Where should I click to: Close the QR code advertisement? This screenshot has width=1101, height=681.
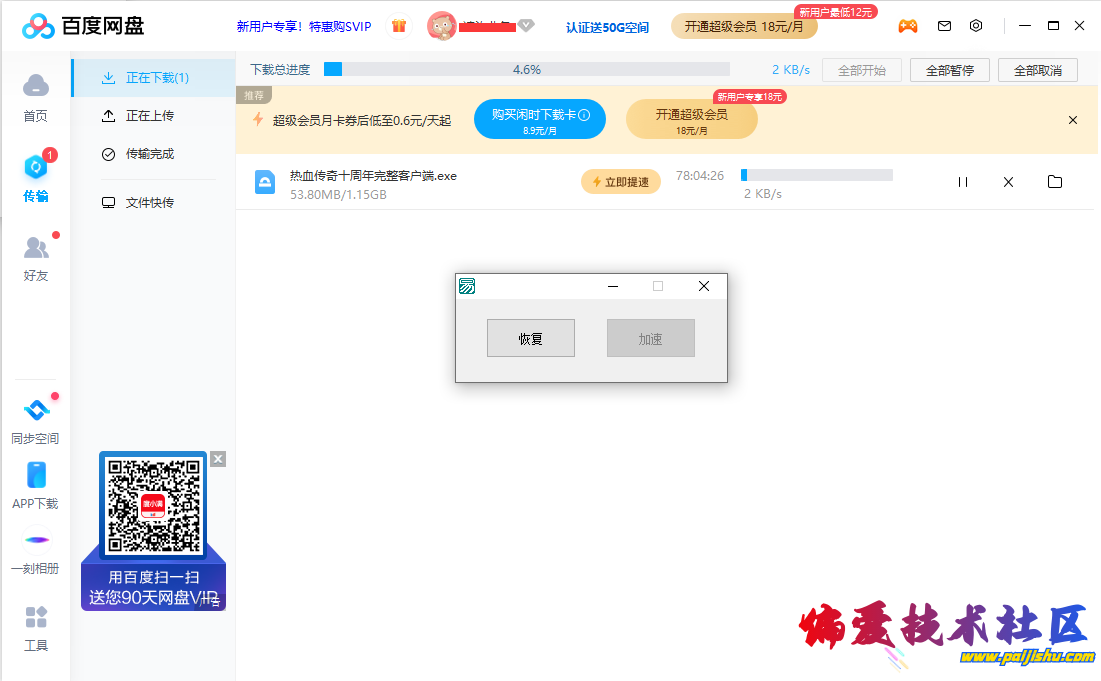[x=218, y=459]
